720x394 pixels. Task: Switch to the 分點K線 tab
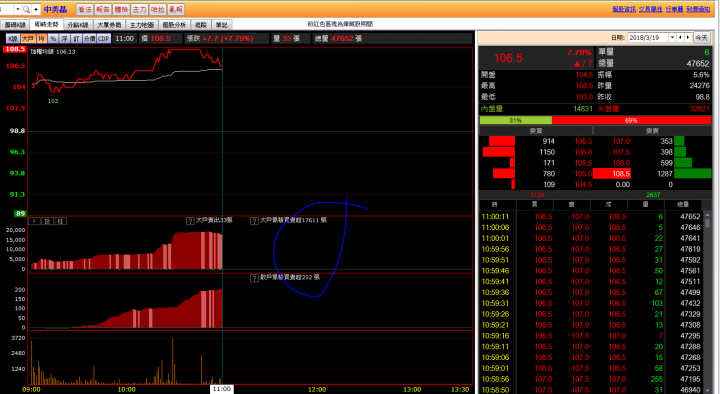click(78, 25)
